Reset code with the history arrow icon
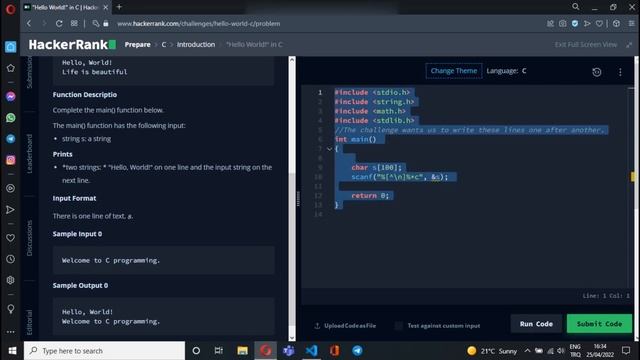This screenshot has width=640, height=360. [x=597, y=72]
